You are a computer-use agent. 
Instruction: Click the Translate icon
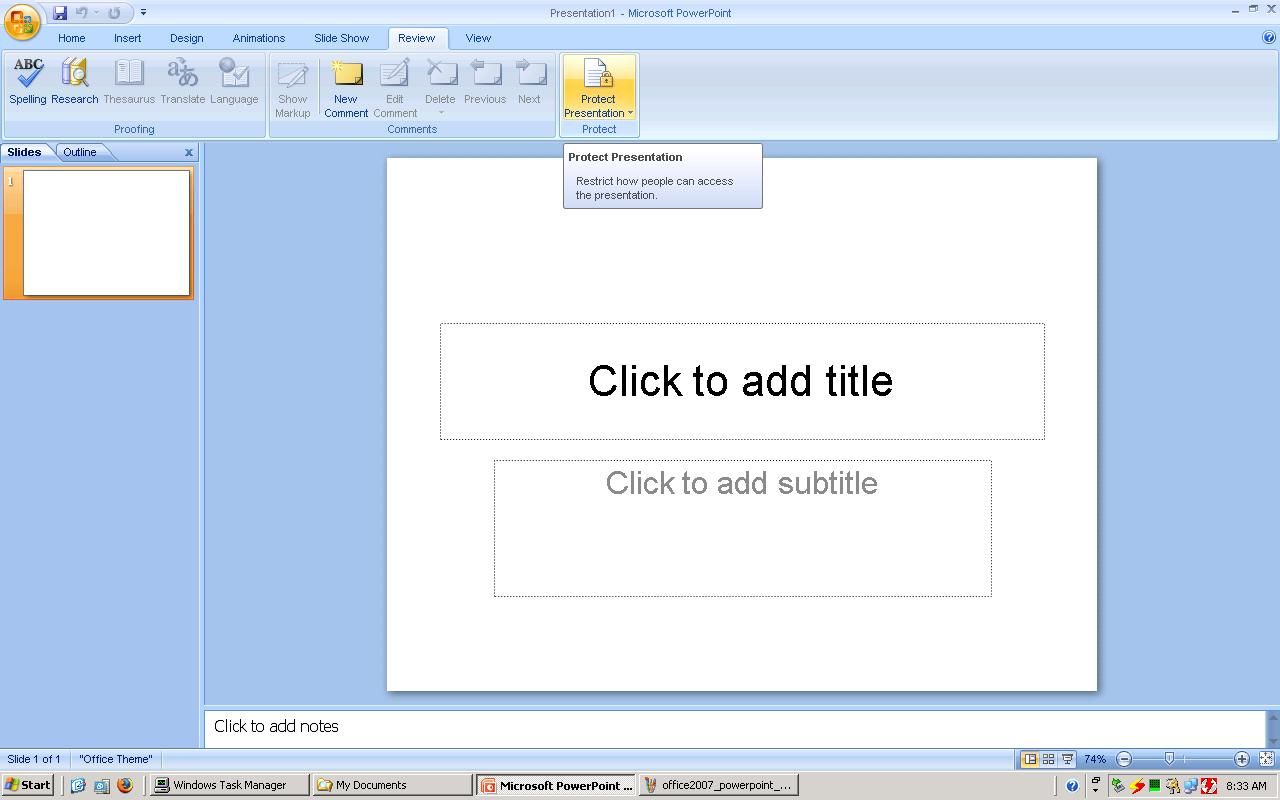[x=182, y=81]
